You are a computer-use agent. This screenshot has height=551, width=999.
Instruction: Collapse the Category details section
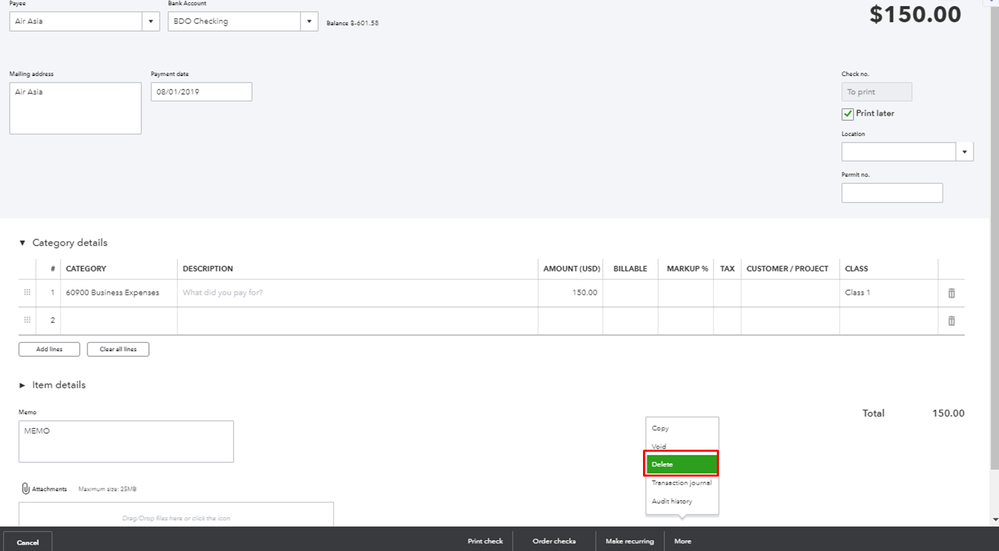pos(22,243)
